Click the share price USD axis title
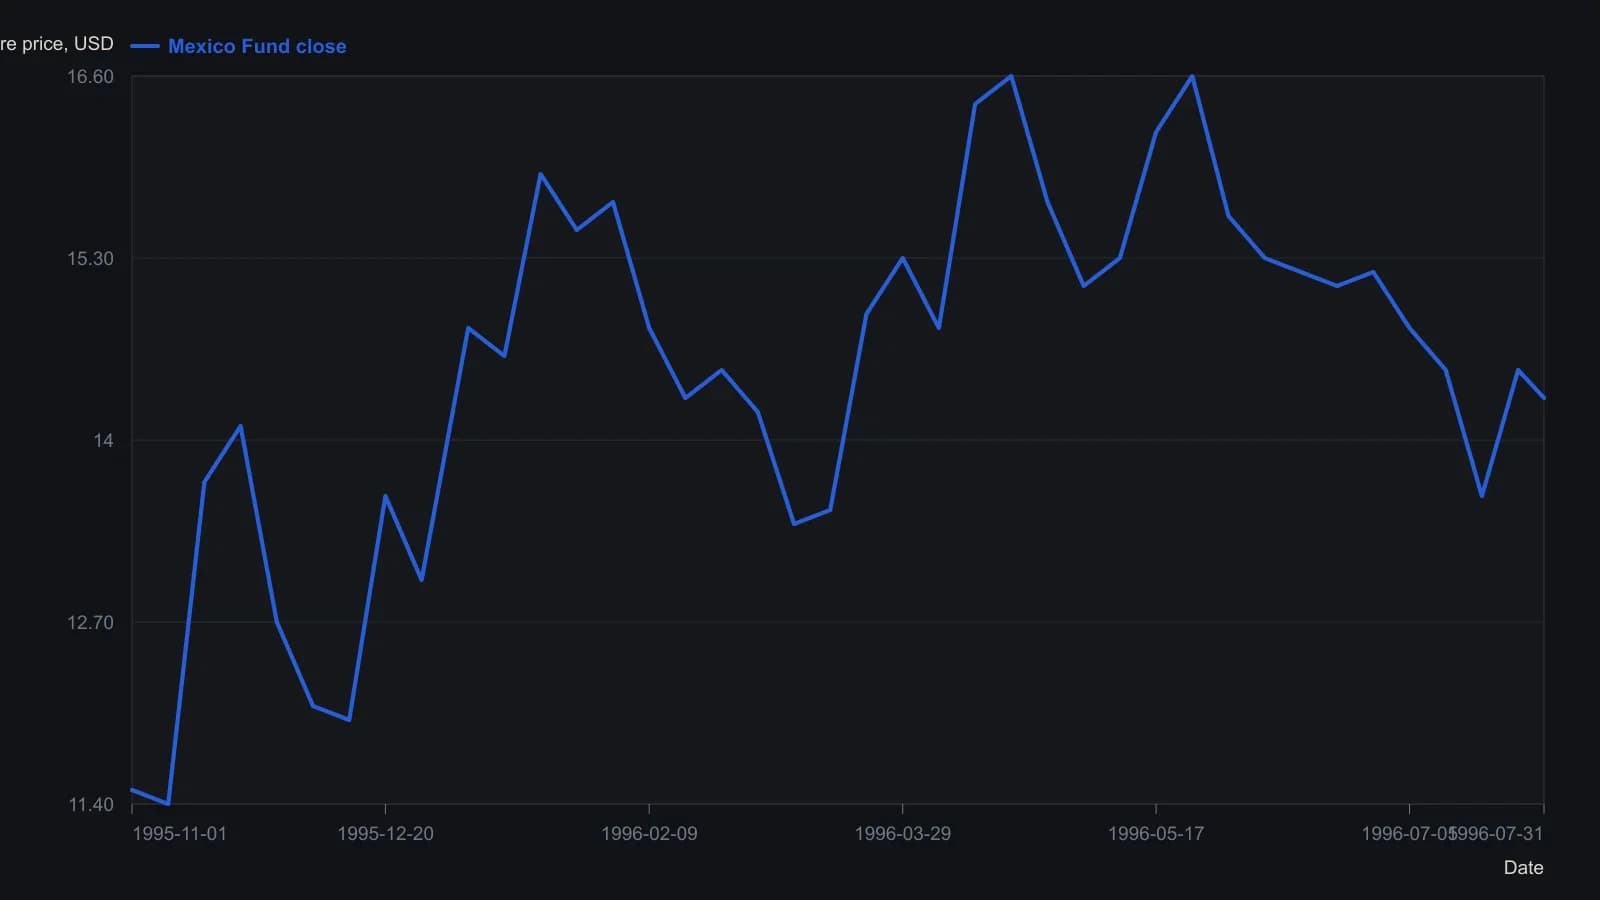 tap(57, 44)
